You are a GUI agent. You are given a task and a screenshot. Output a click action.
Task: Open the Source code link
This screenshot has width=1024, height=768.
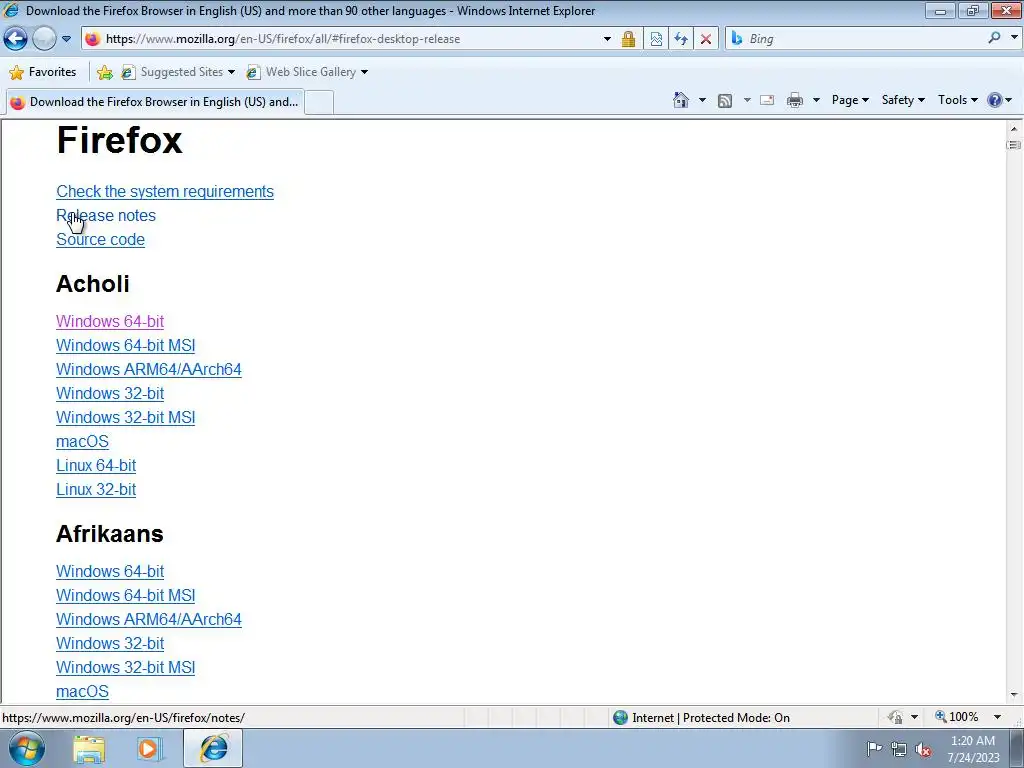[x=101, y=240]
